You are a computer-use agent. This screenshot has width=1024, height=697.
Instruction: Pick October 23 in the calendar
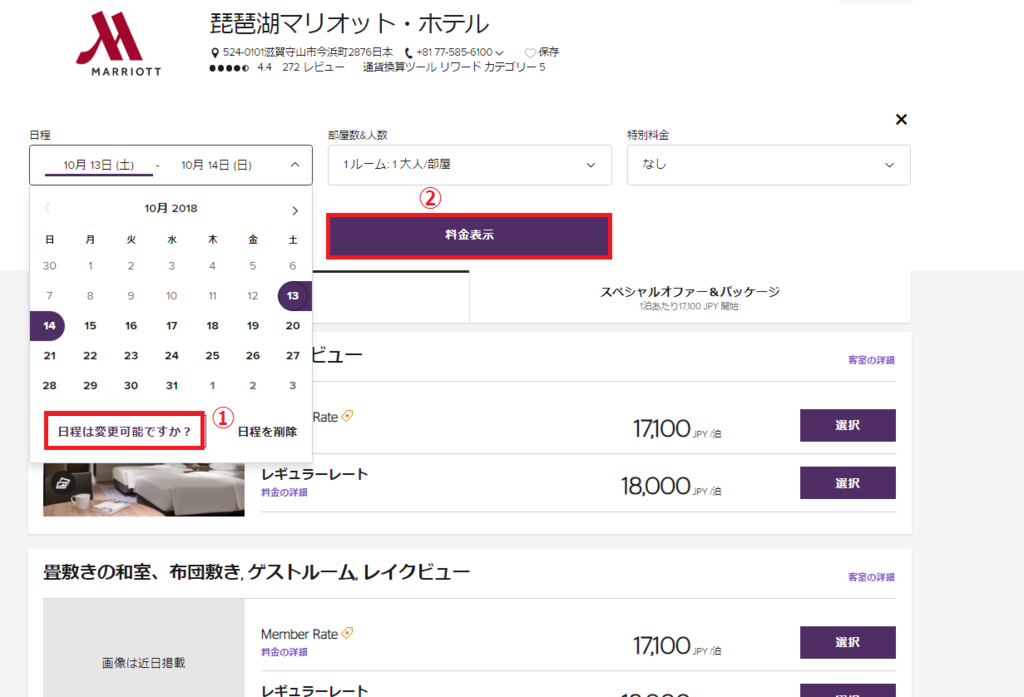click(x=131, y=355)
